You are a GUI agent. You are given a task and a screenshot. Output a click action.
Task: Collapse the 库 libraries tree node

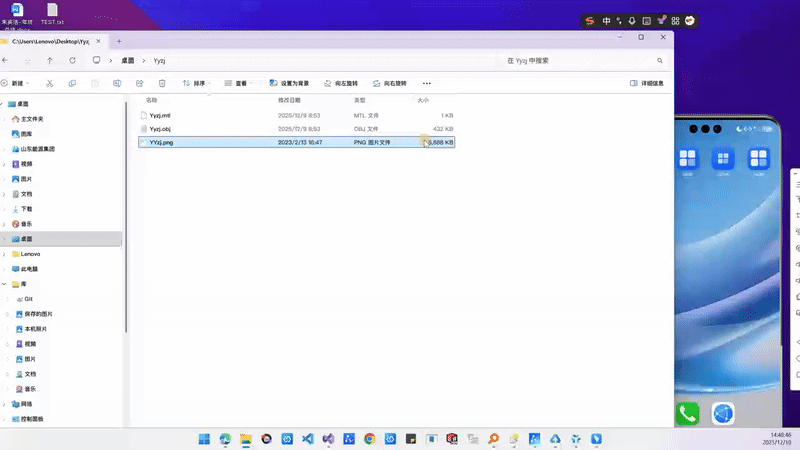tap(4, 284)
